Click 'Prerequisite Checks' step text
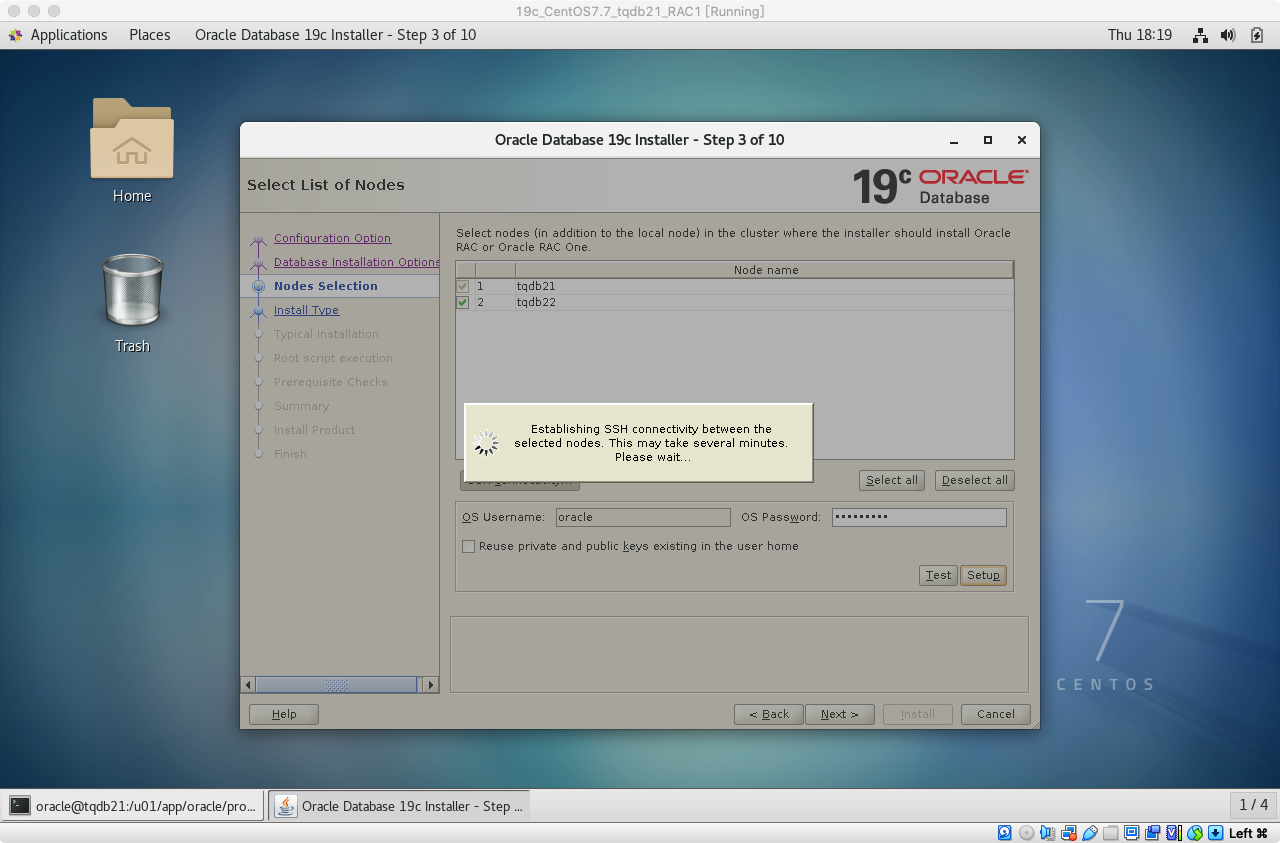The width and height of the screenshot is (1280, 843). [330, 382]
